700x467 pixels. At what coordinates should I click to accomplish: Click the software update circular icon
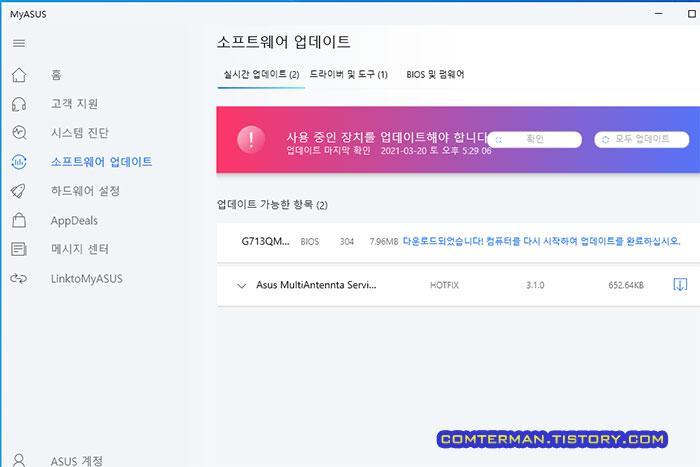19,162
